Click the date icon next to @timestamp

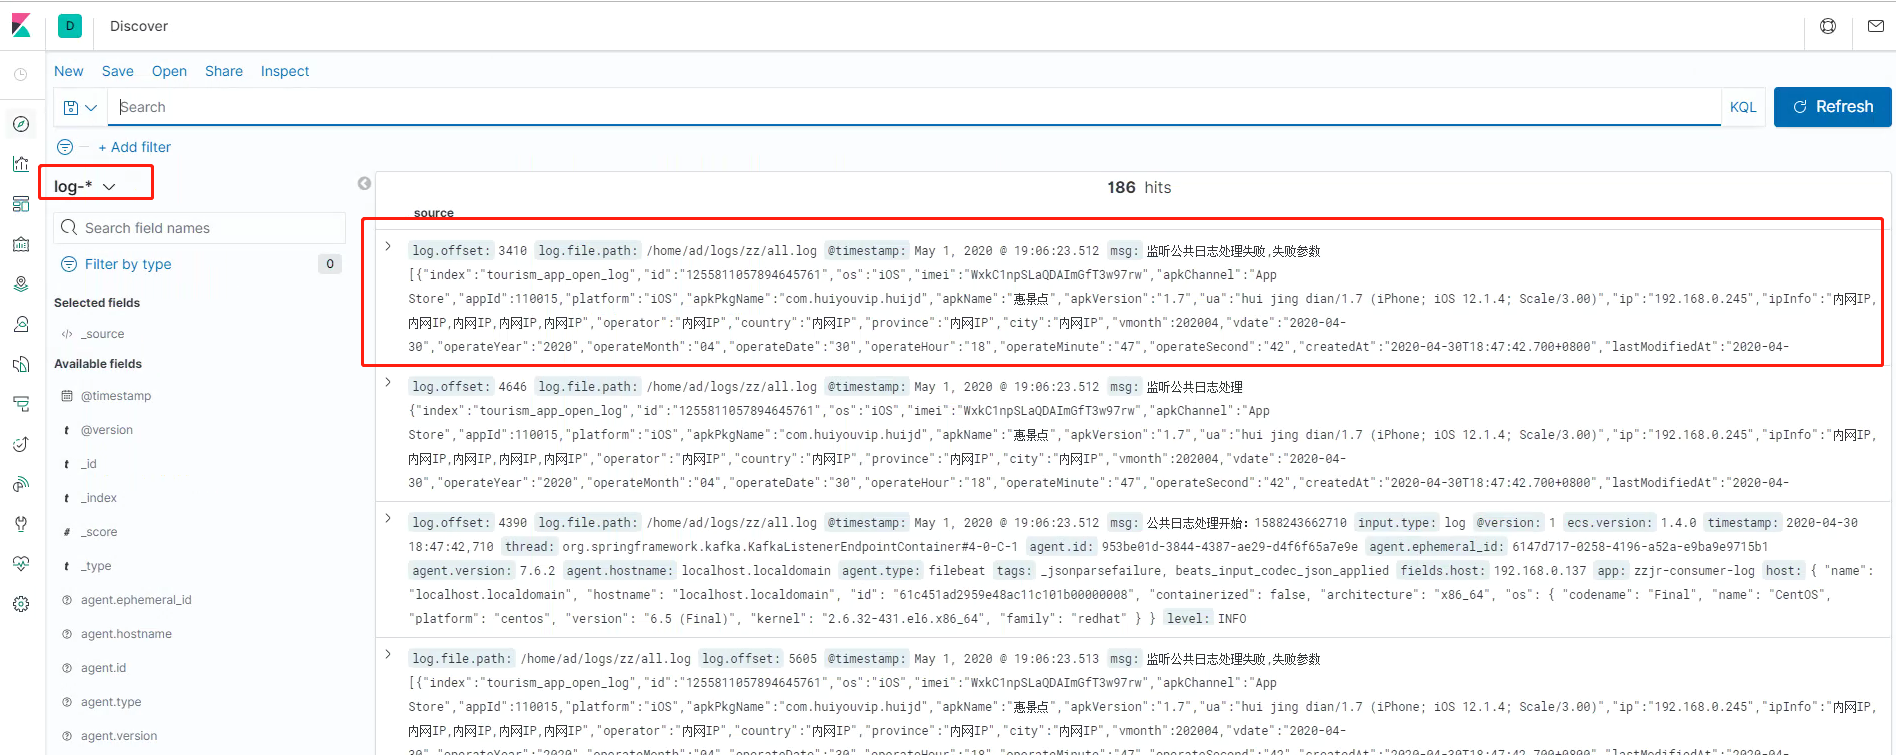click(67, 396)
